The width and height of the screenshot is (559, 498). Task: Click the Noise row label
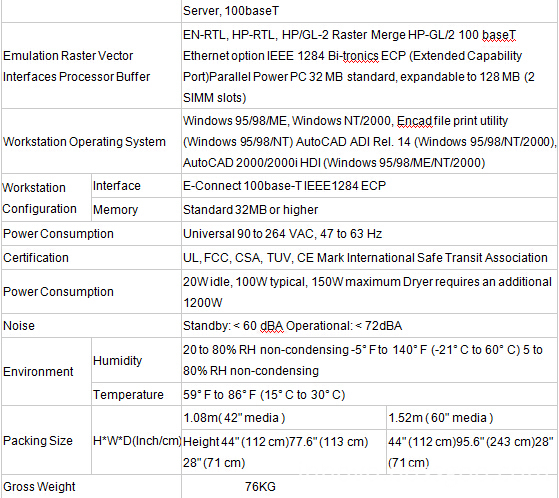click(x=91, y=326)
